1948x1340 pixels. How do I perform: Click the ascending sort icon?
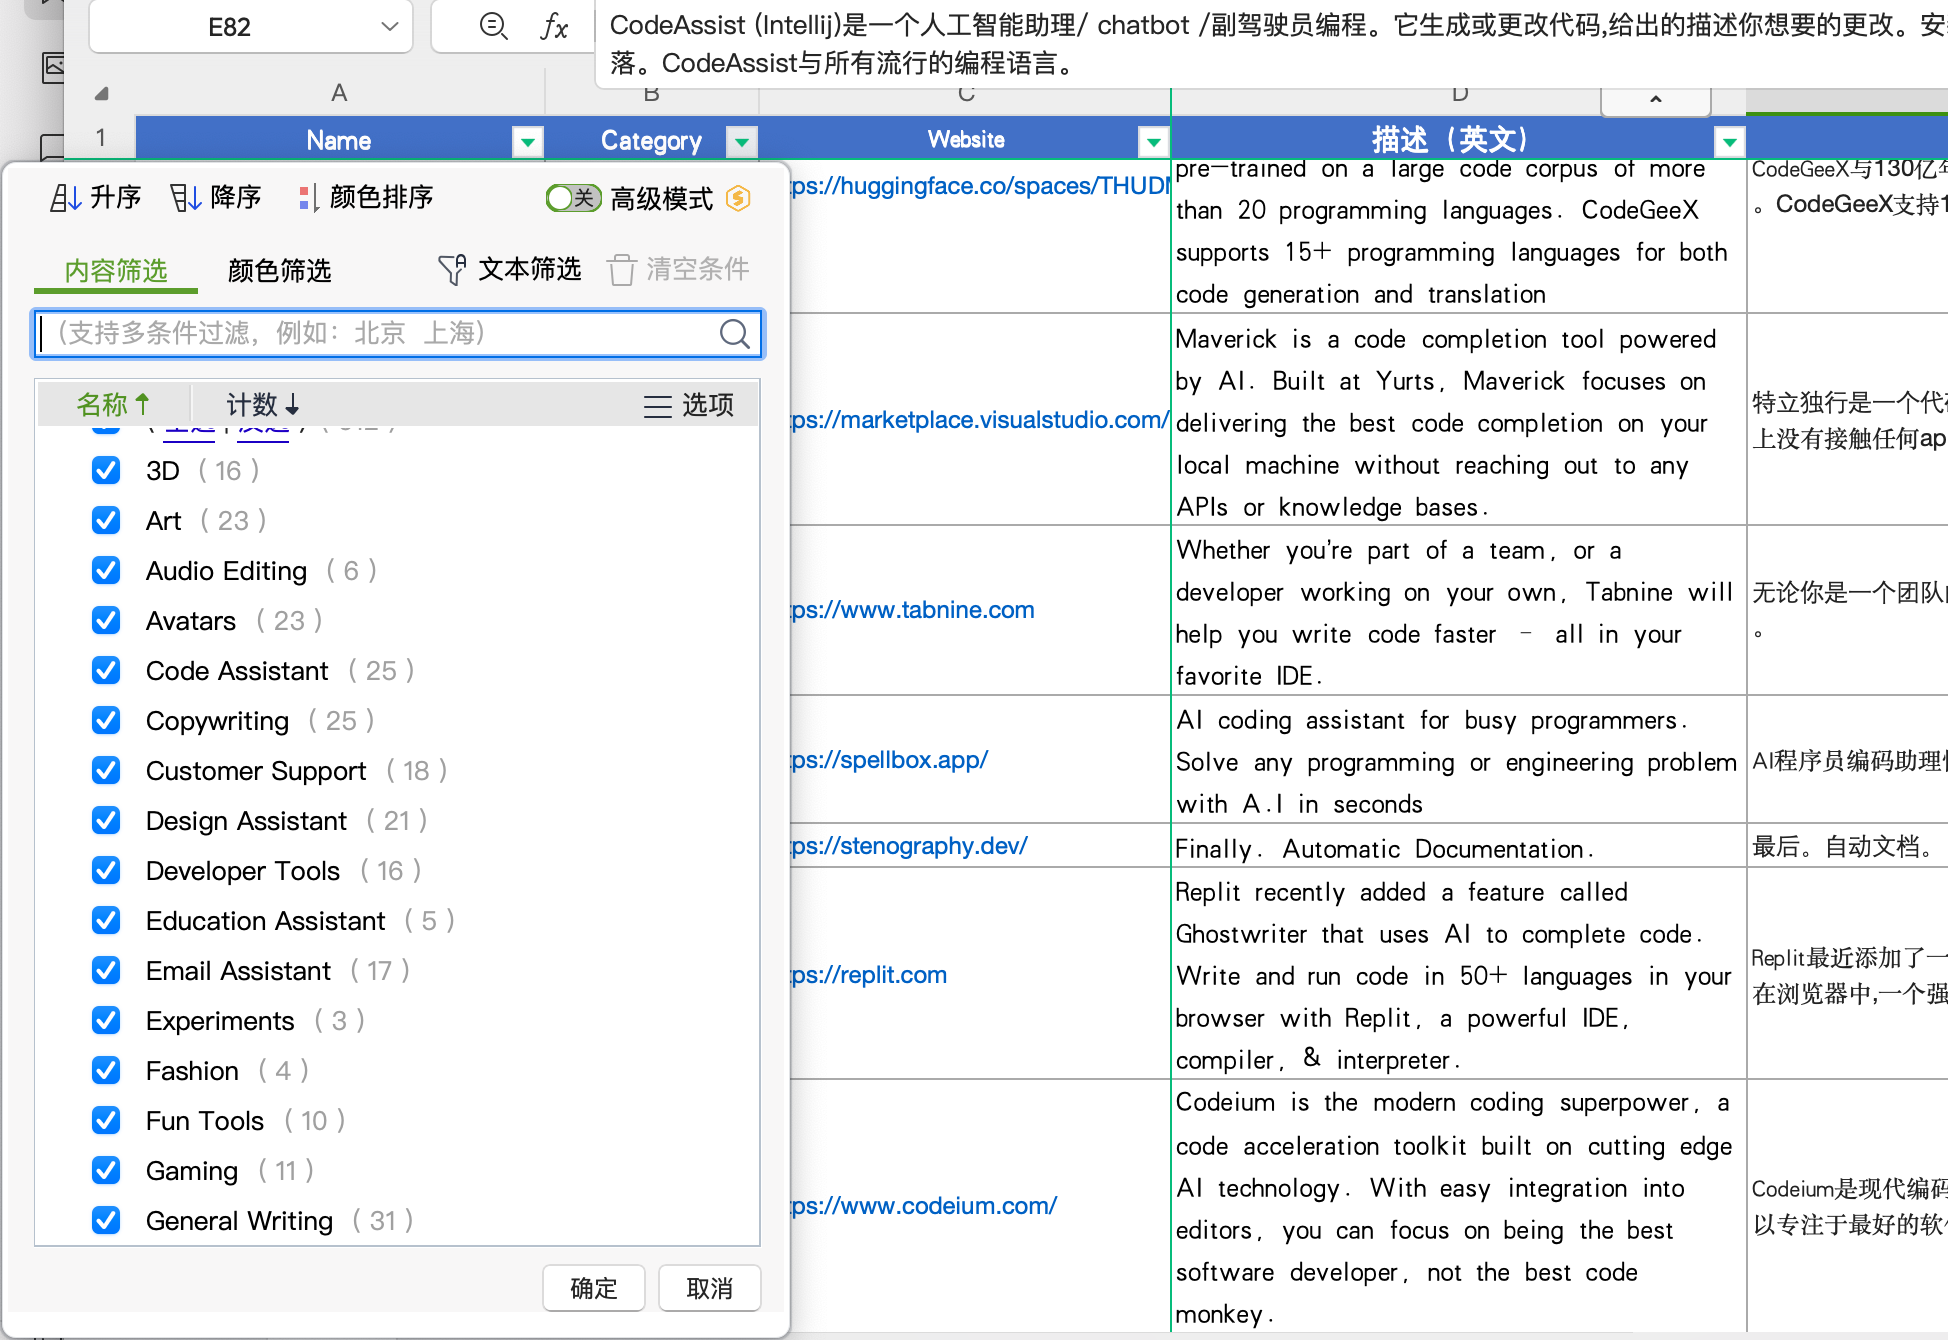tap(66, 198)
